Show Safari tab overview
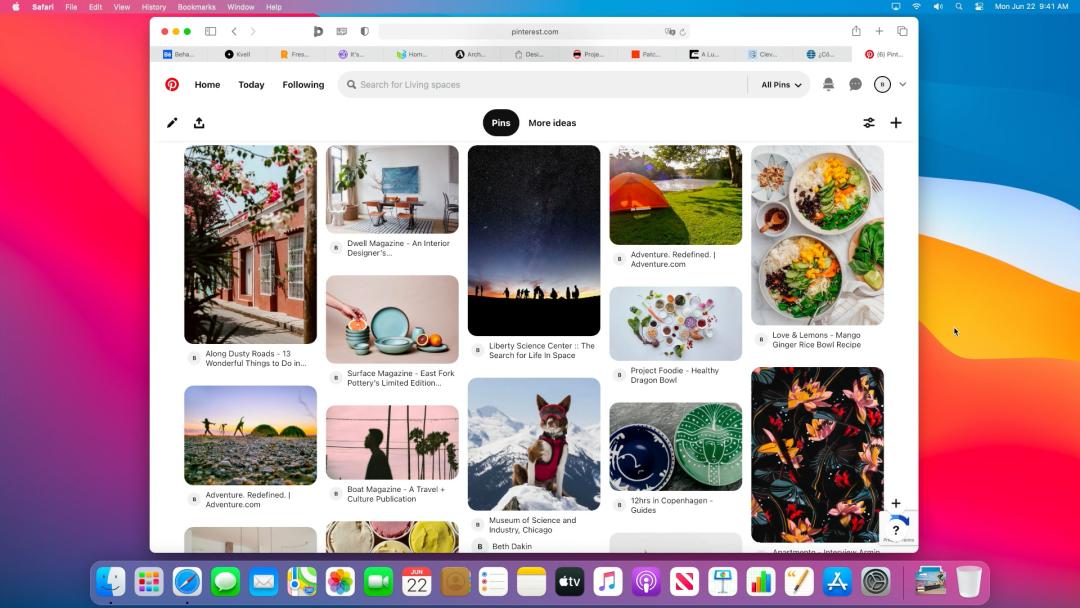The image size is (1080, 608). click(902, 31)
